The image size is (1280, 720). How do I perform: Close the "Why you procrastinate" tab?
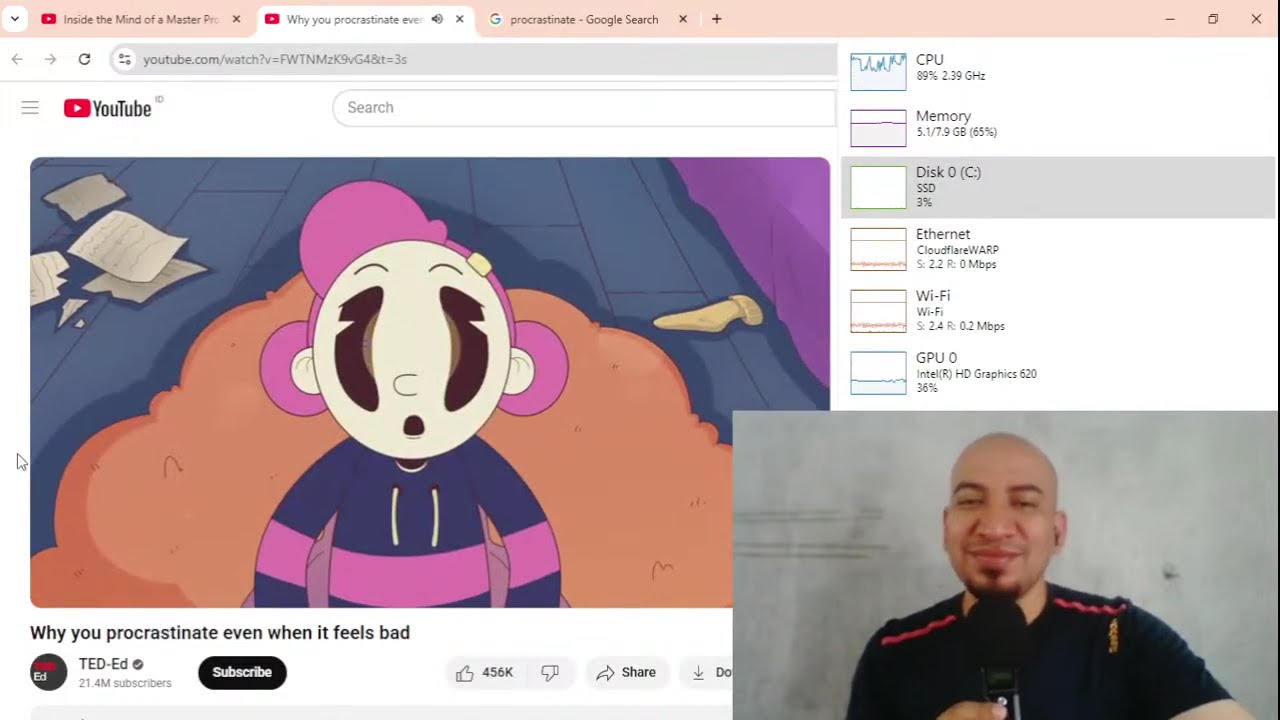click(x=459, y=19)
